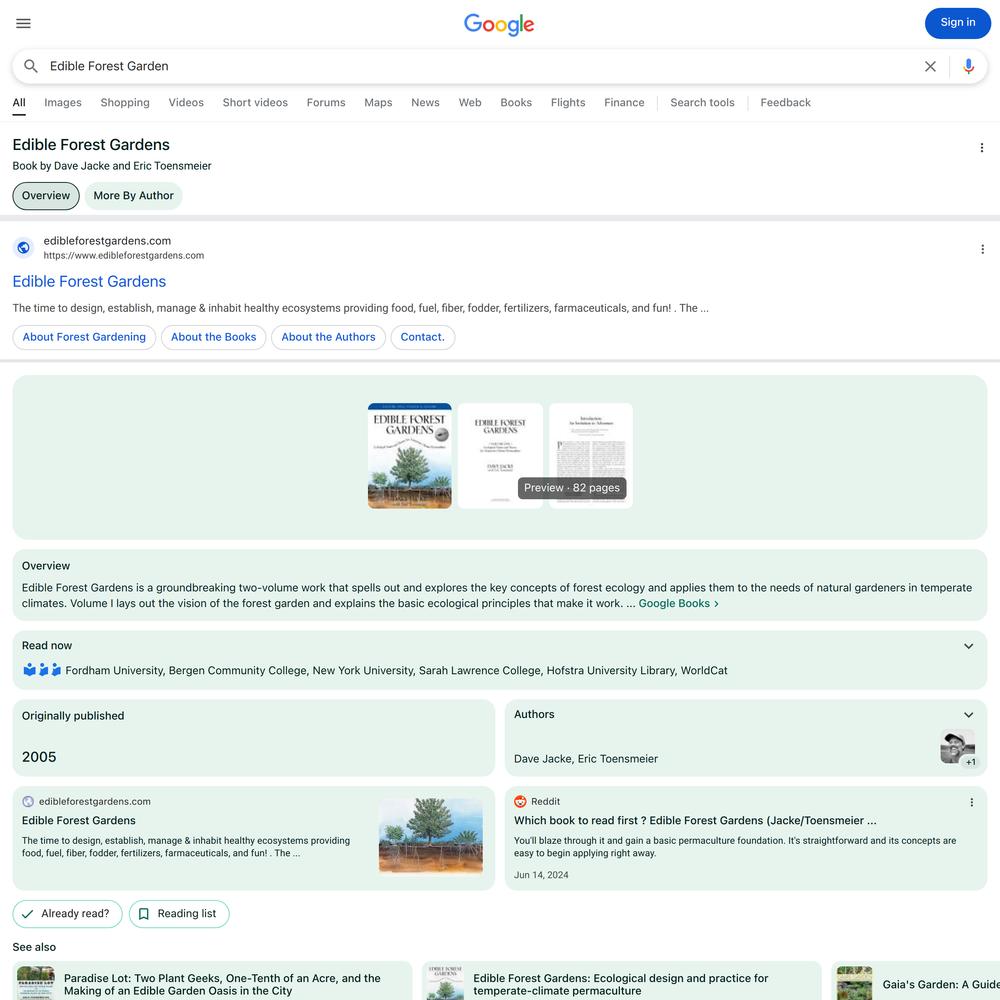Select the All results tab

coord(19,103)
